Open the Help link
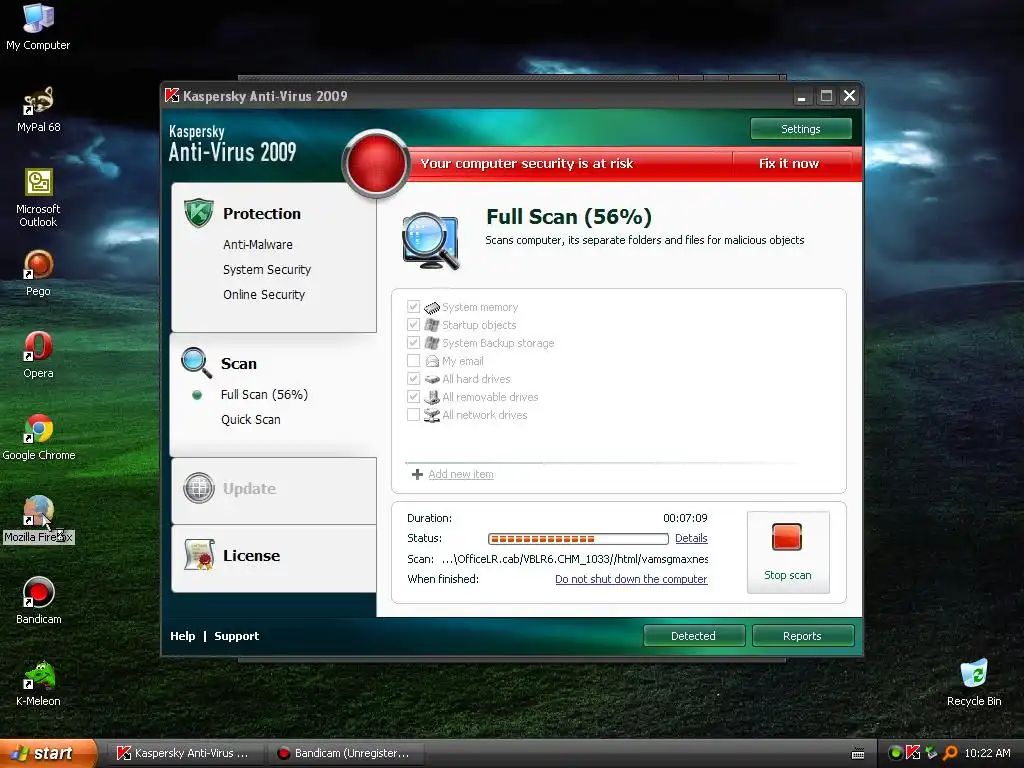This screenshot has height=768, width=1024. click(182, 636)
